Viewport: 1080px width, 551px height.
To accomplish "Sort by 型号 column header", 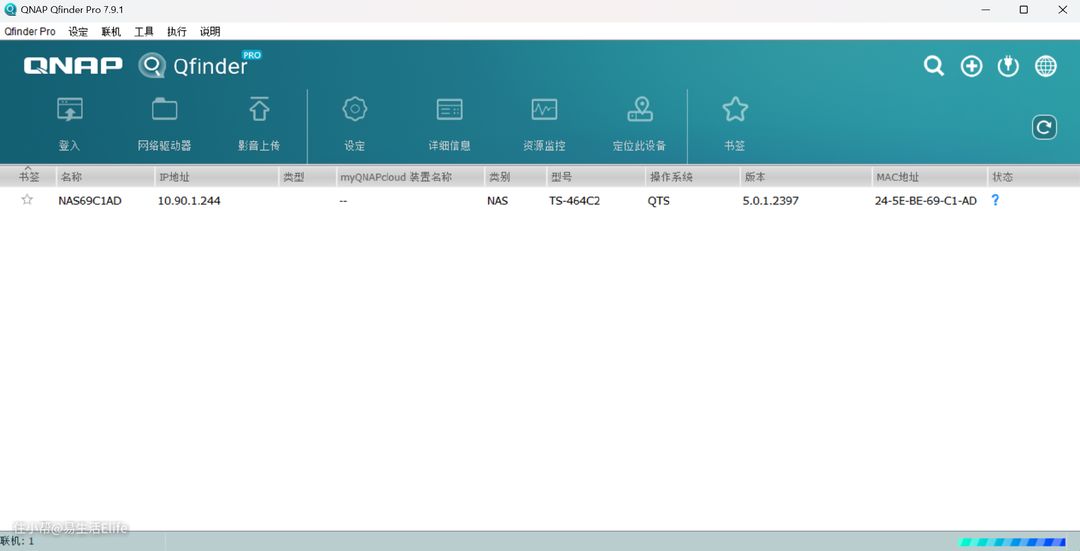I will pos(561,177).
